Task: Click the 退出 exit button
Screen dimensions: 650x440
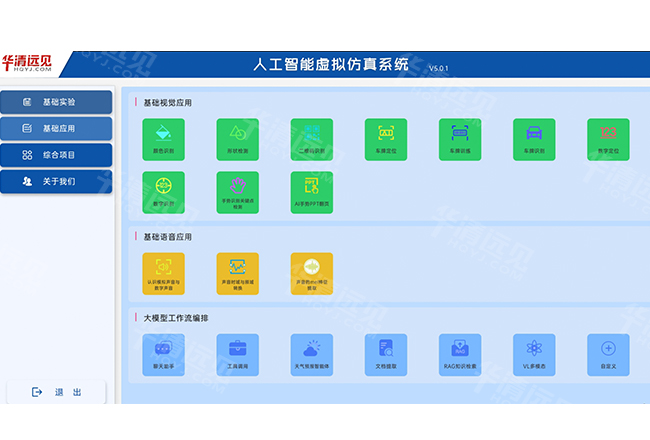Action: 56,392
